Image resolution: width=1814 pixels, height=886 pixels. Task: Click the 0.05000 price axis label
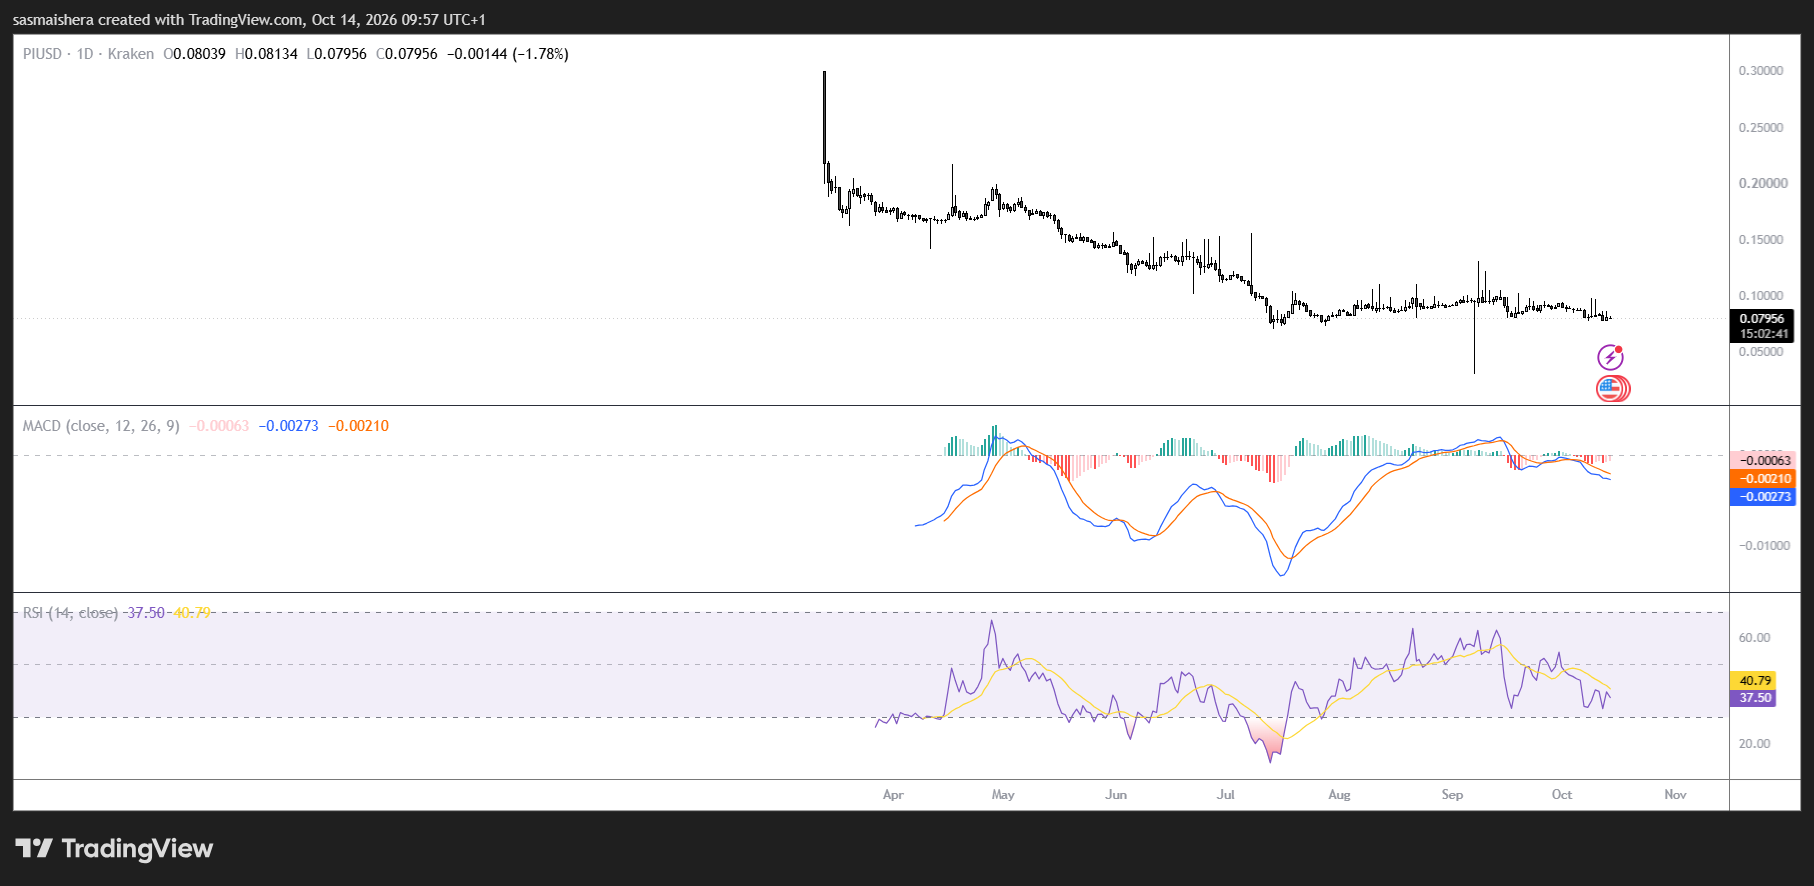(x=1761, y=352)
